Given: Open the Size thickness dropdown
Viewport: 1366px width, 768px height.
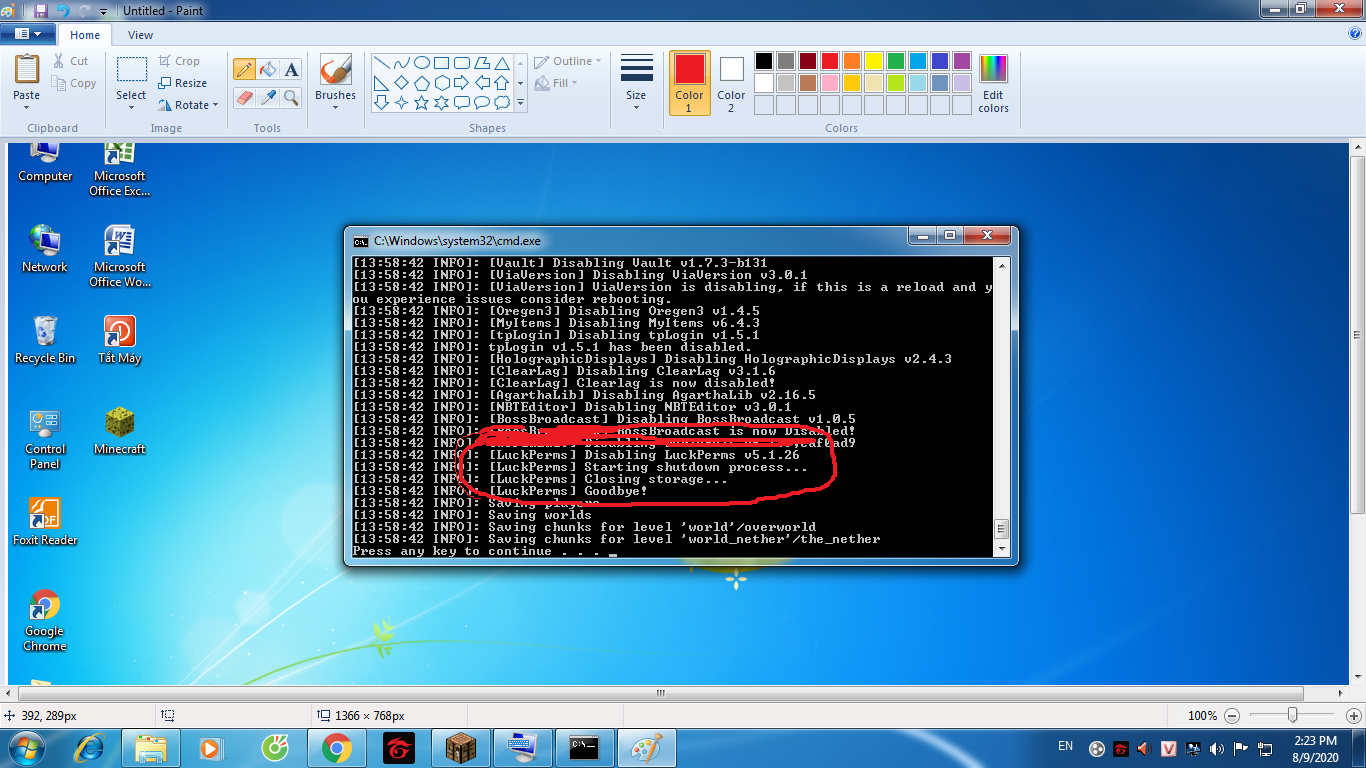Looking at the screenshot, I should pyautogui.click(x=636, y=82).
